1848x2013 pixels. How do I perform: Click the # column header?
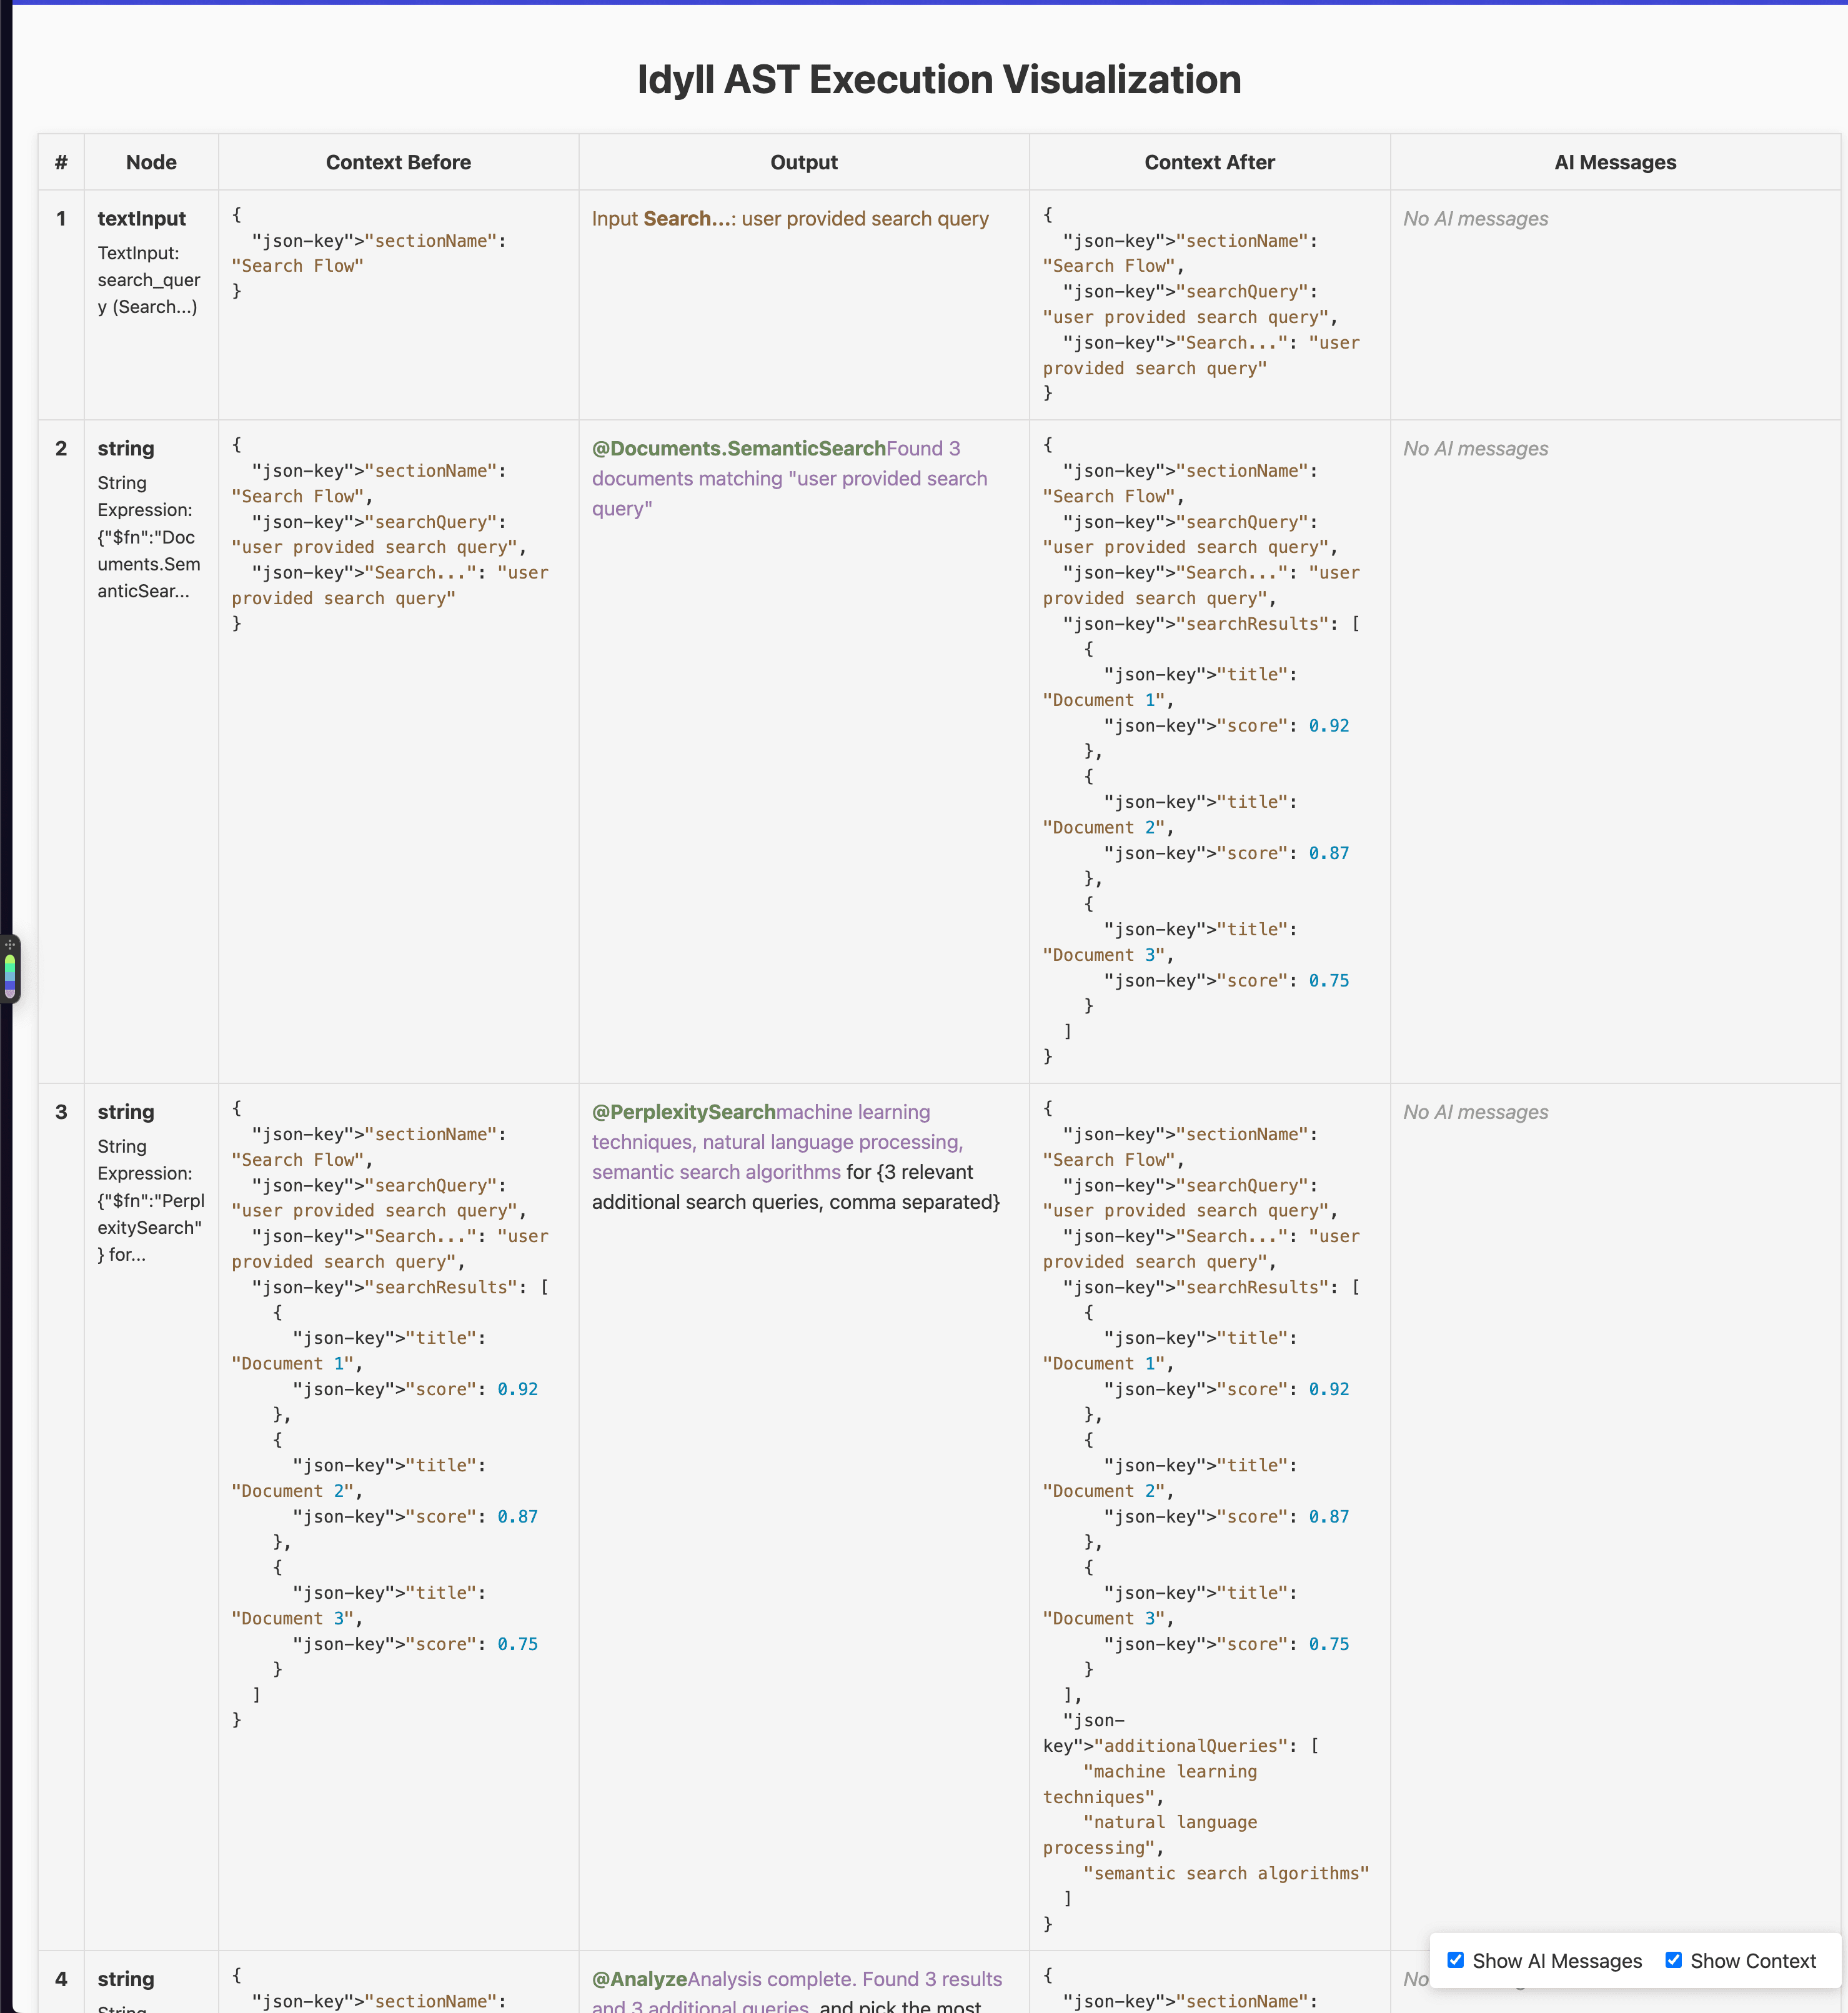click(61, 162)
